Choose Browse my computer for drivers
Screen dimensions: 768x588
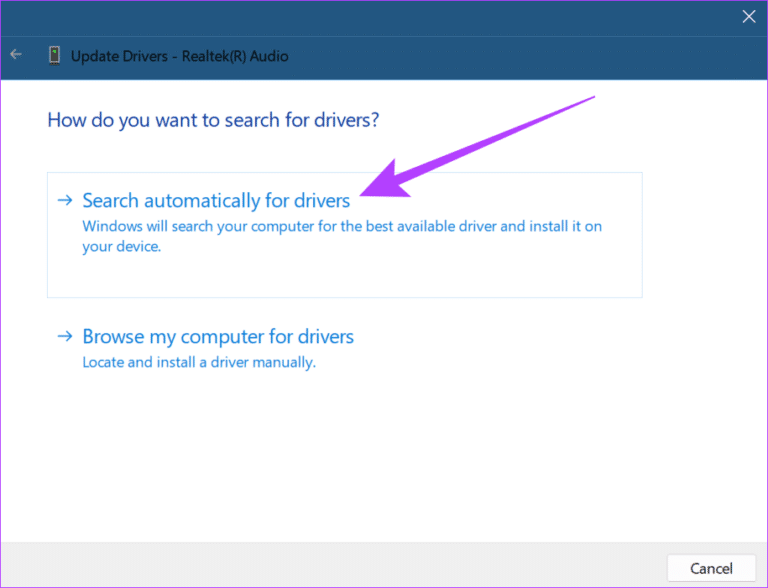(218, 337)
